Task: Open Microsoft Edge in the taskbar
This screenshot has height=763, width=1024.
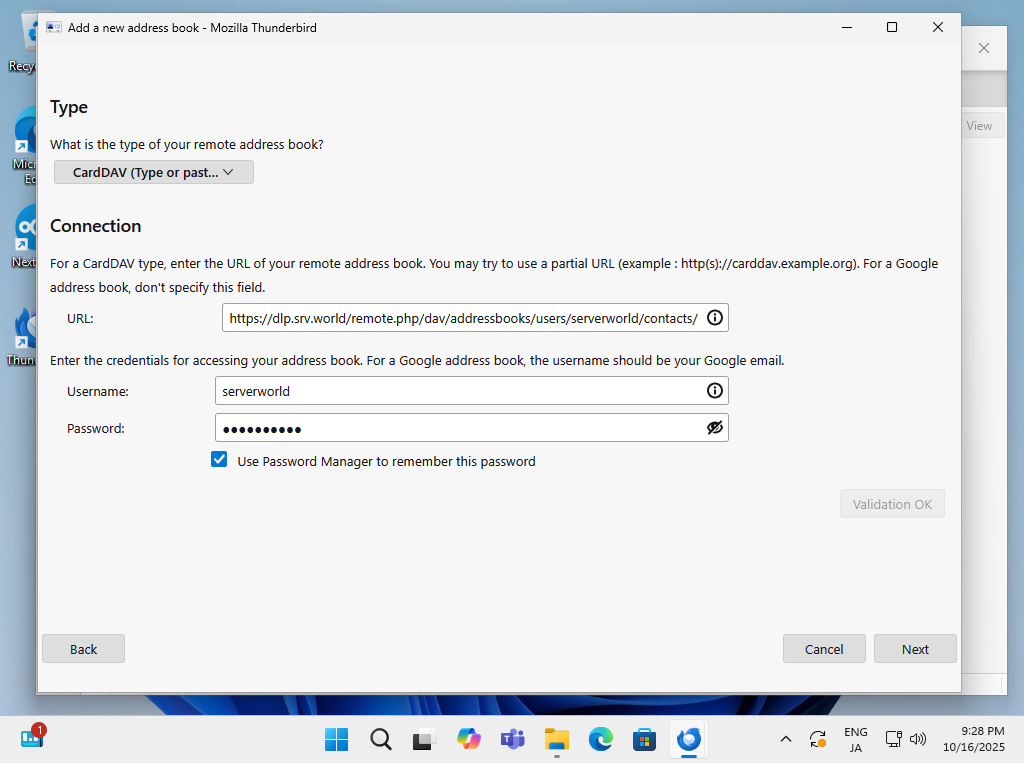Action: (600, 740)
